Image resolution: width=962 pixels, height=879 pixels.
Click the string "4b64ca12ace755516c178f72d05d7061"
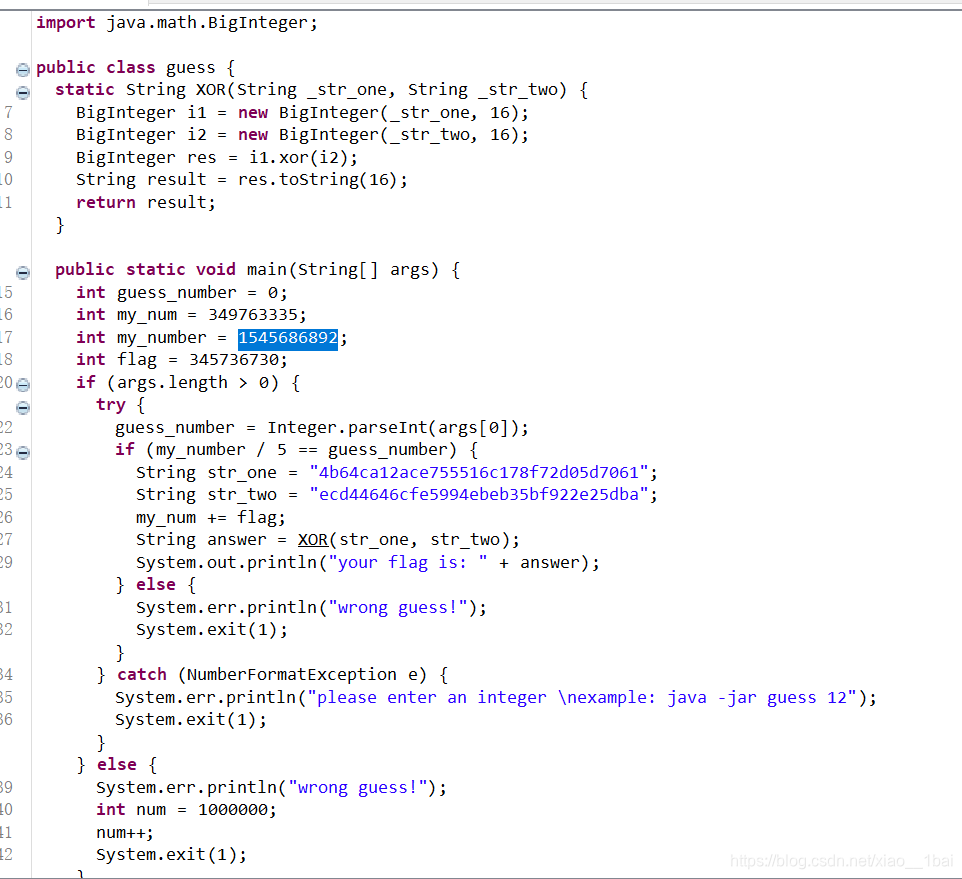(x=479, y=472)
